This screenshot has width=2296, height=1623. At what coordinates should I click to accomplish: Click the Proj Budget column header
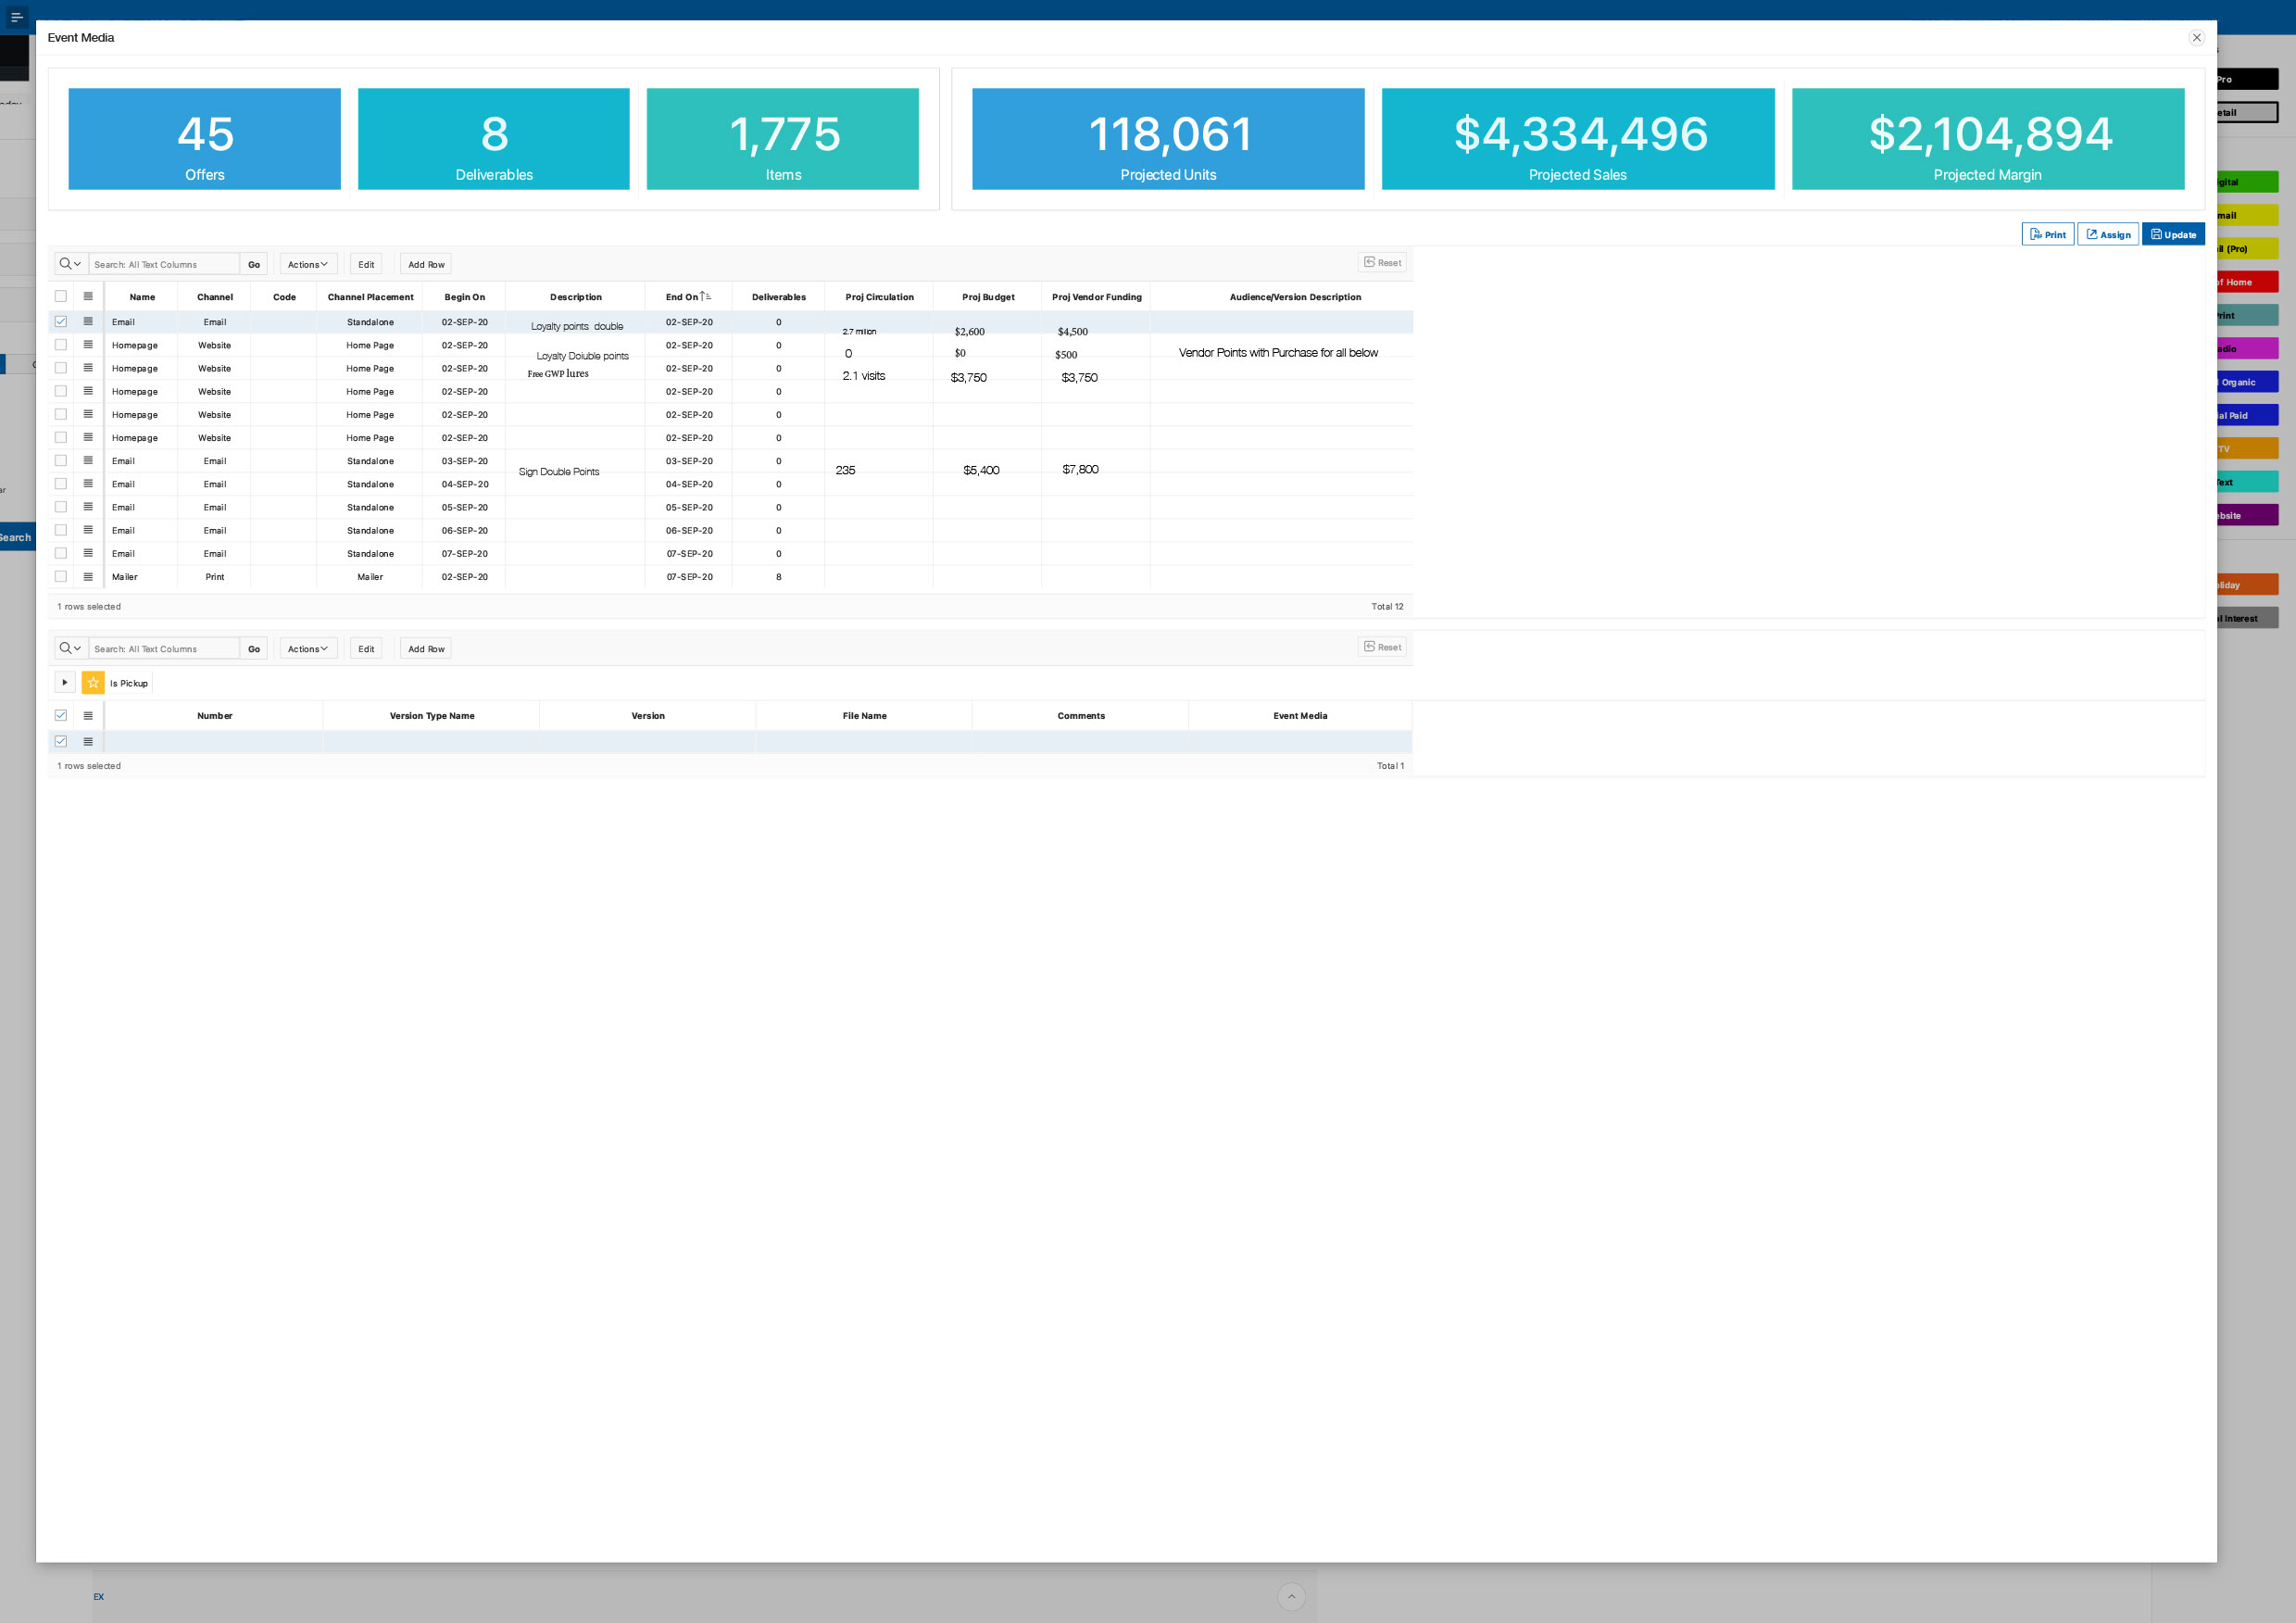(x=987, y=297)
